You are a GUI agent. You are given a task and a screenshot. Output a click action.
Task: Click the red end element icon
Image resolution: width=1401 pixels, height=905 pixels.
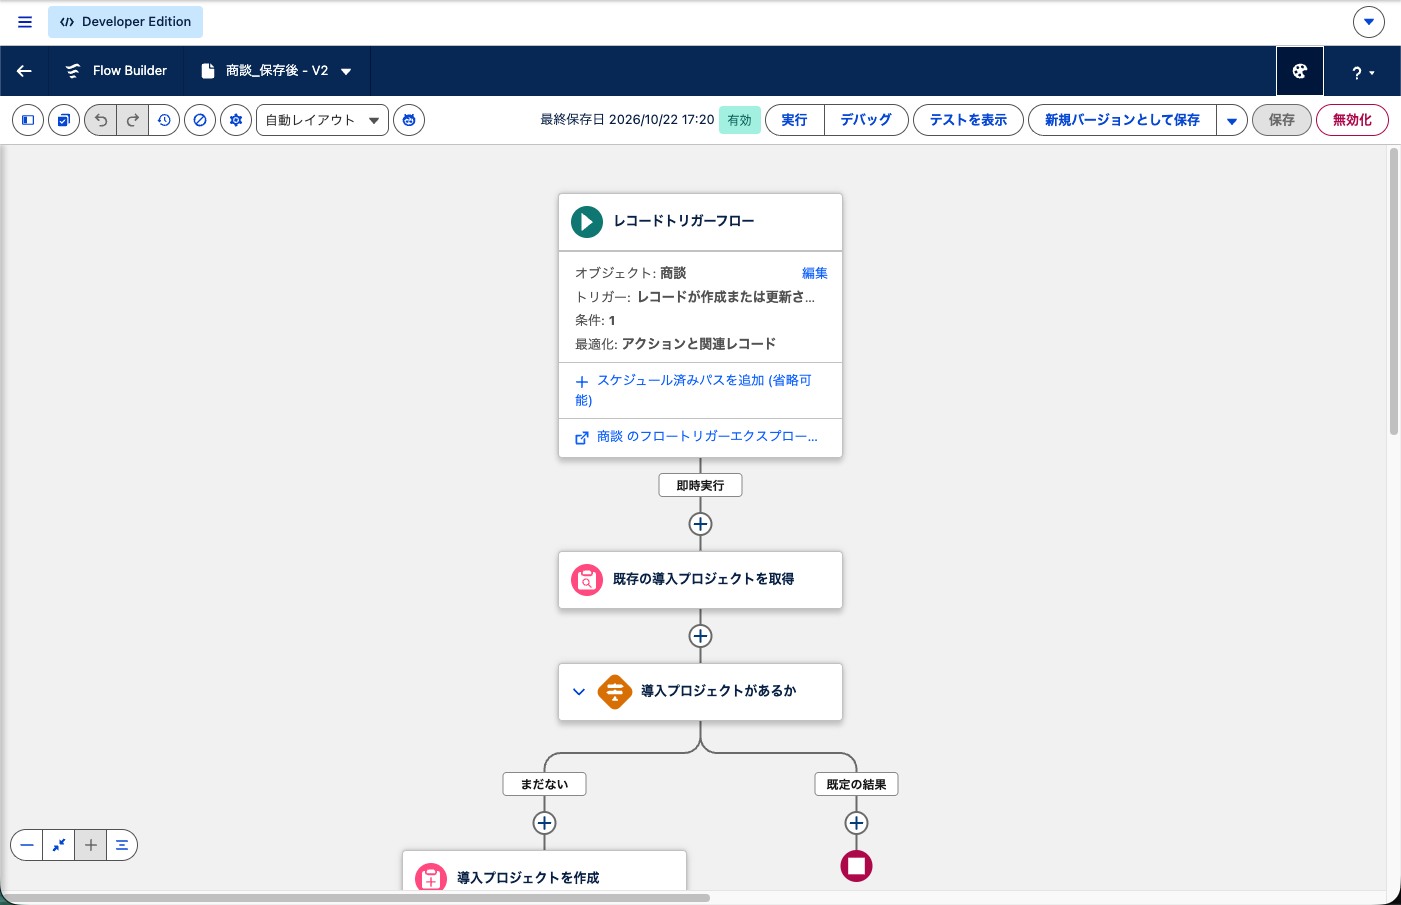pyautogui.click(x=857, y=866)
